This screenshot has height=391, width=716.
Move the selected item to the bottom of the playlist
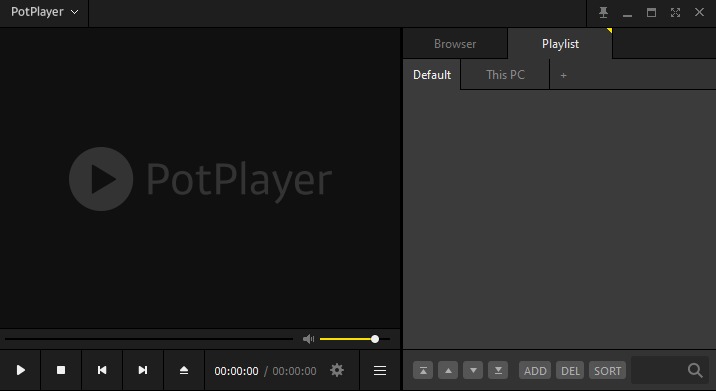pos(498,370)
